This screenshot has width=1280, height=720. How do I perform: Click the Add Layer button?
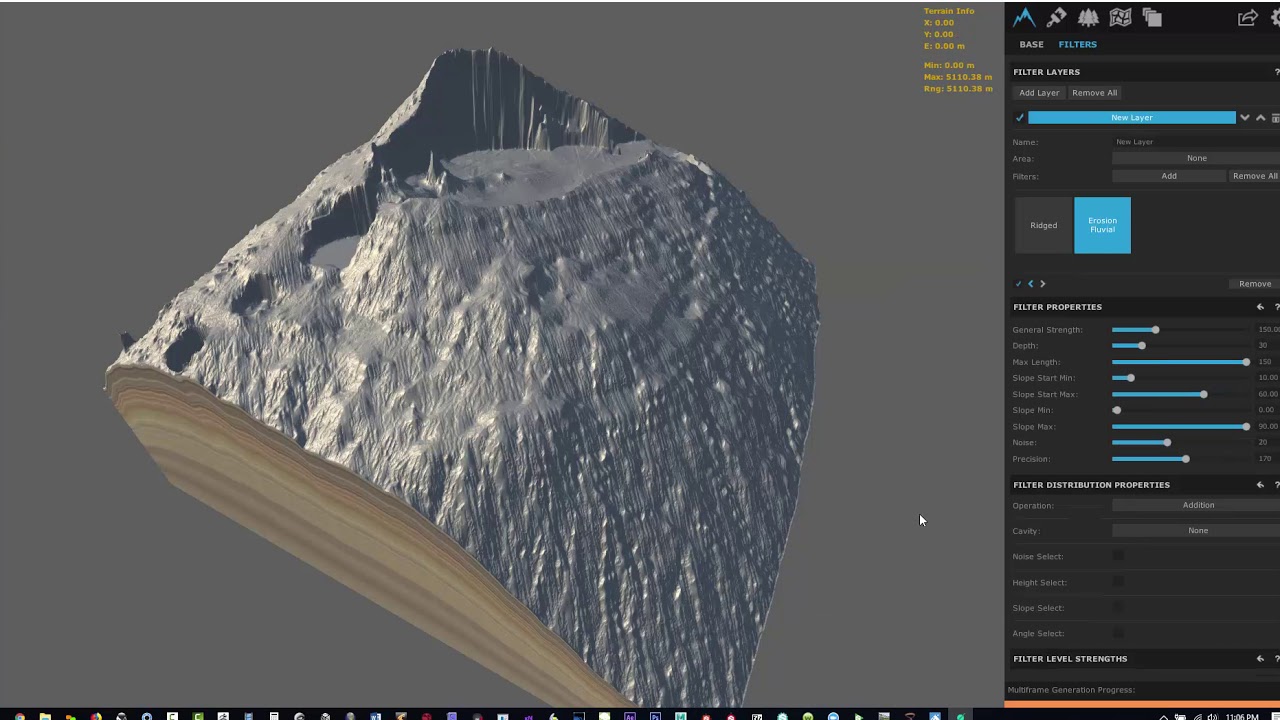[x=1039, y=93]
